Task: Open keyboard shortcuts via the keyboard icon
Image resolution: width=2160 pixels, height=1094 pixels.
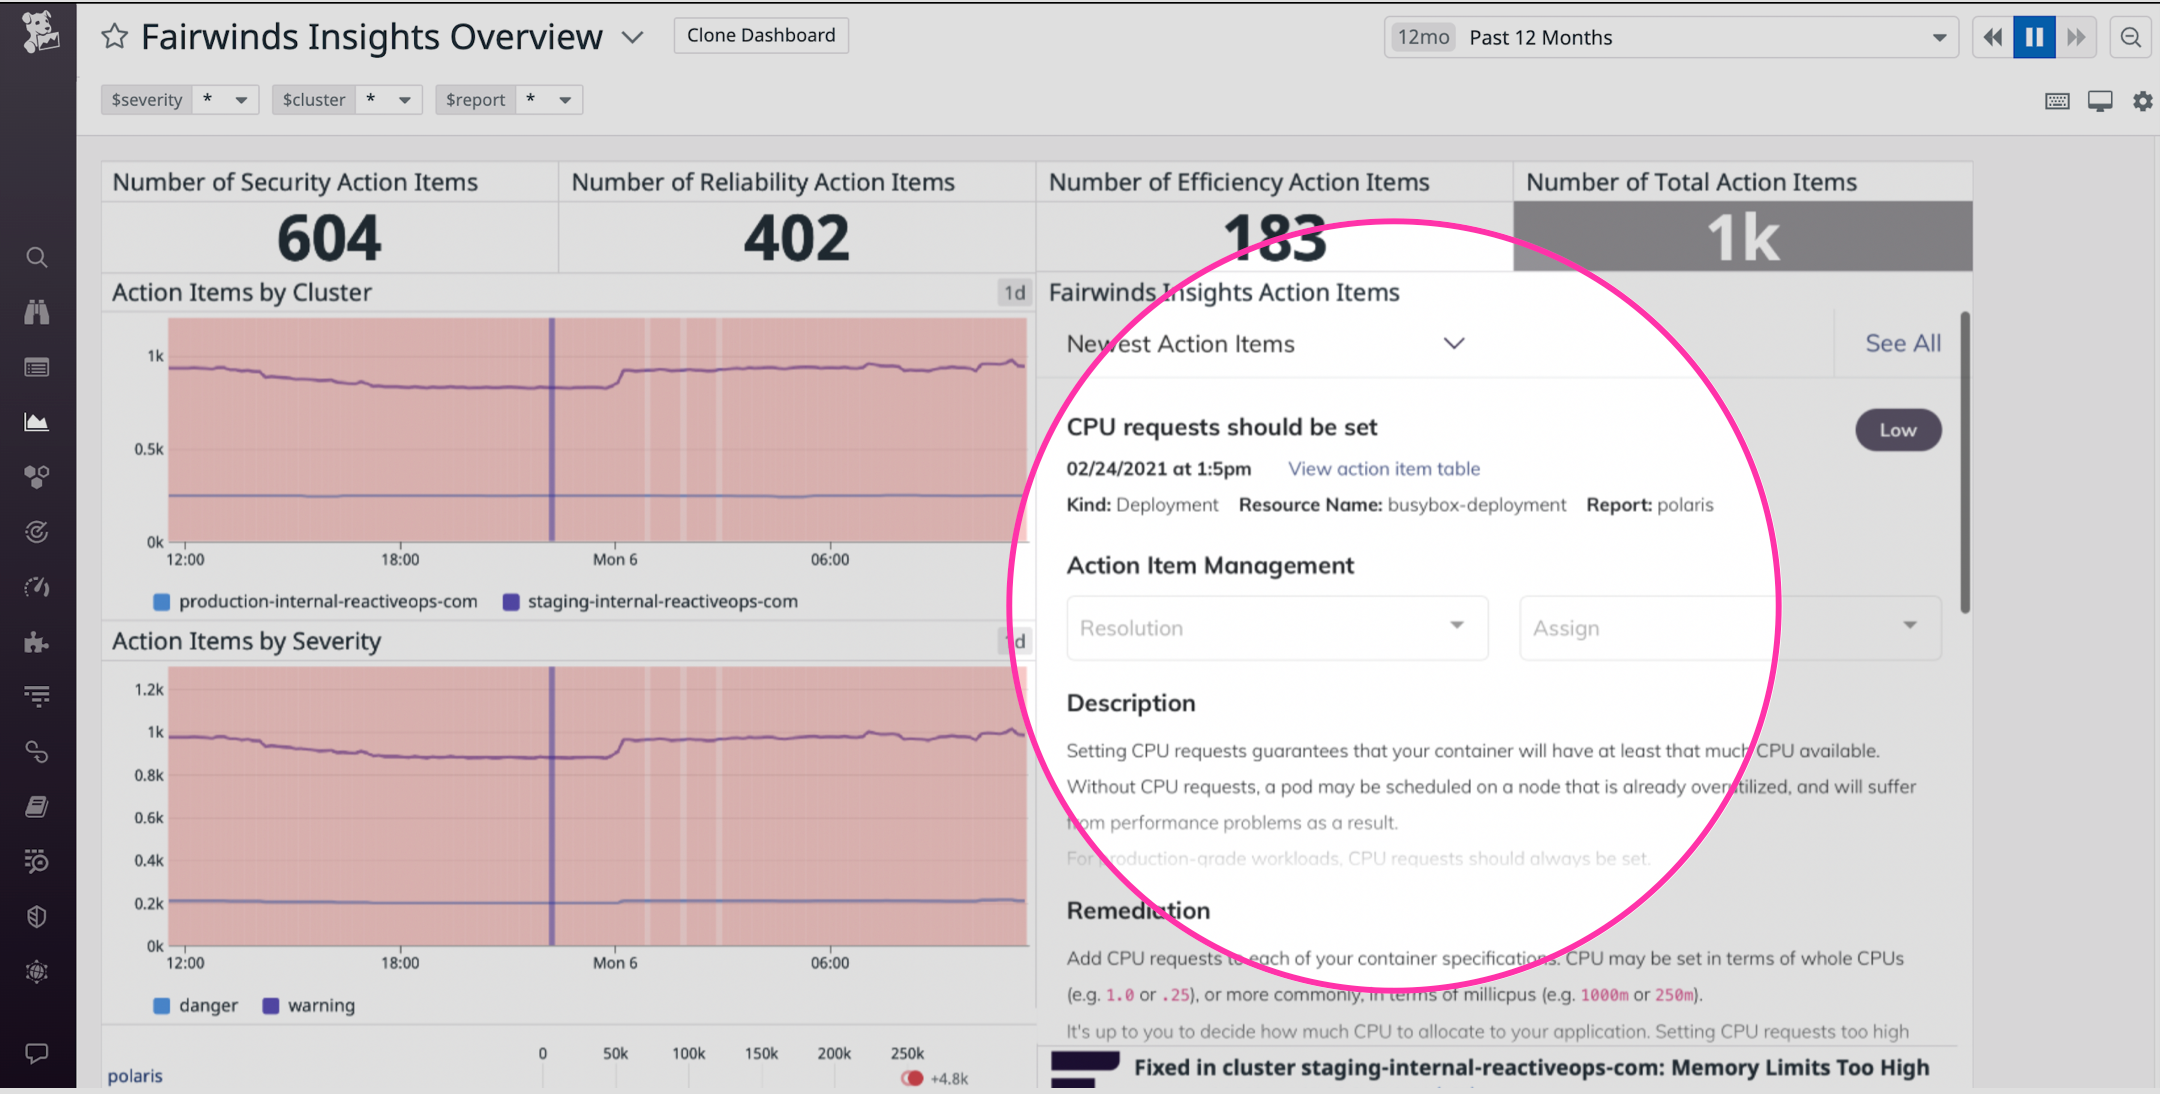Action: [2057, 100]
